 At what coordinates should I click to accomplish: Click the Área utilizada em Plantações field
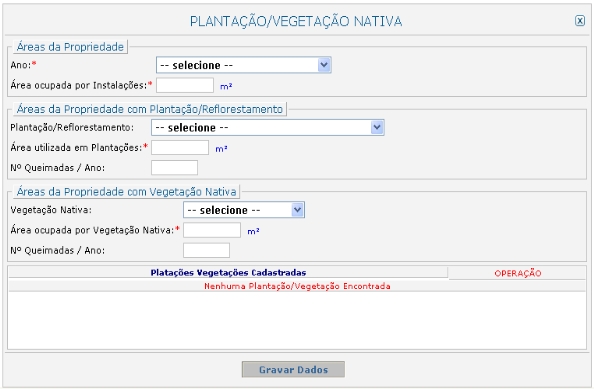[180, 148]
